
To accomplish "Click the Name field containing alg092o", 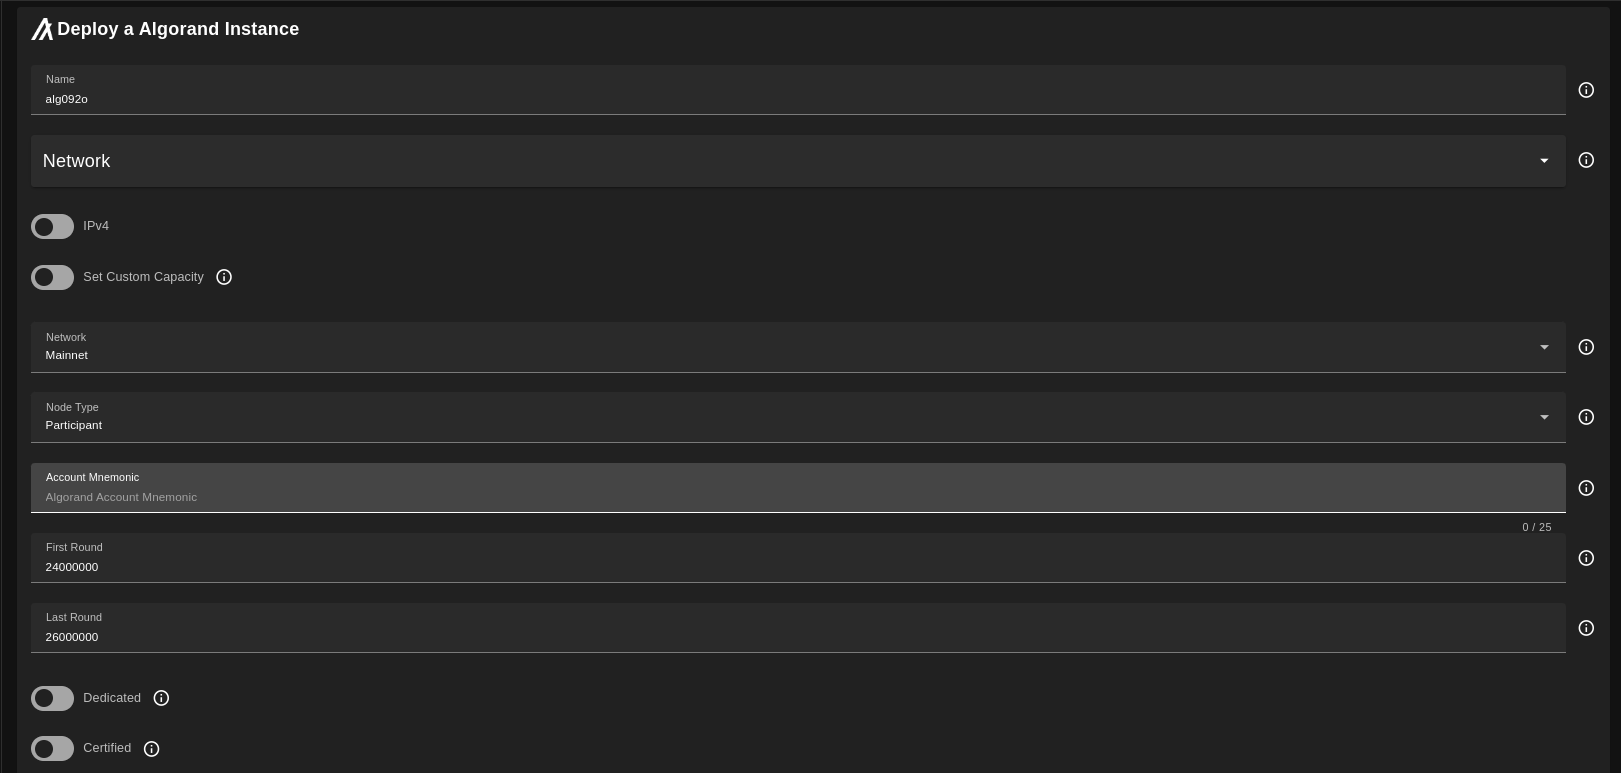I will pos(797,98).
